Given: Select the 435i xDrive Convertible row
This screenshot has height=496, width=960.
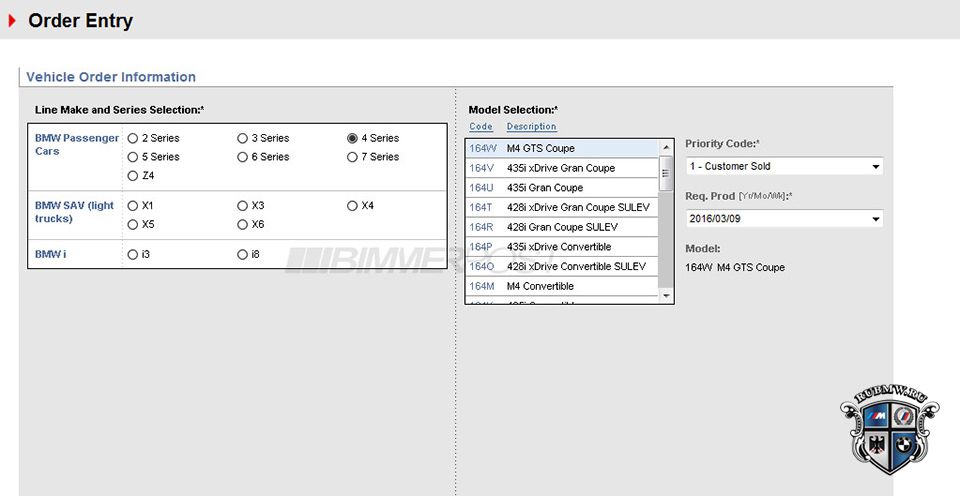Looking at the screenshot, I should (561, 247).
